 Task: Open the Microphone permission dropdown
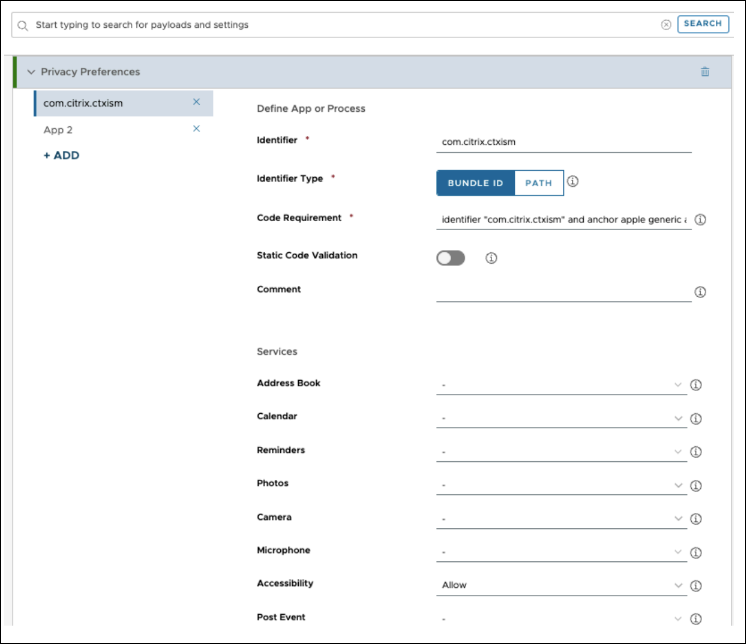[561, 552]
